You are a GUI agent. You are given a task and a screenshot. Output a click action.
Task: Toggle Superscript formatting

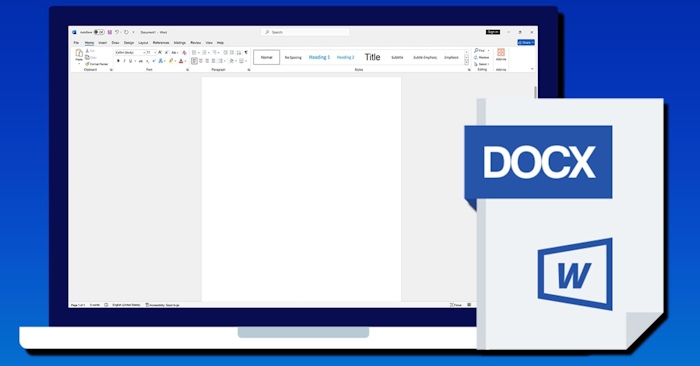tap(154, 61)
